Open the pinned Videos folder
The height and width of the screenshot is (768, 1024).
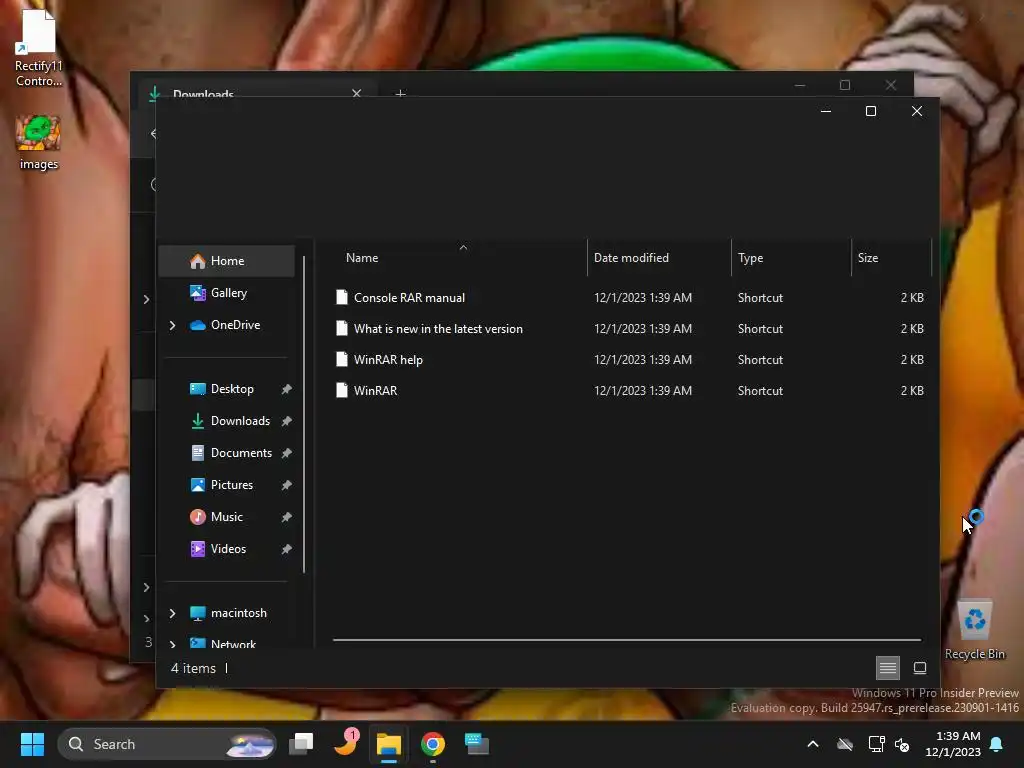tap(228, 549)
